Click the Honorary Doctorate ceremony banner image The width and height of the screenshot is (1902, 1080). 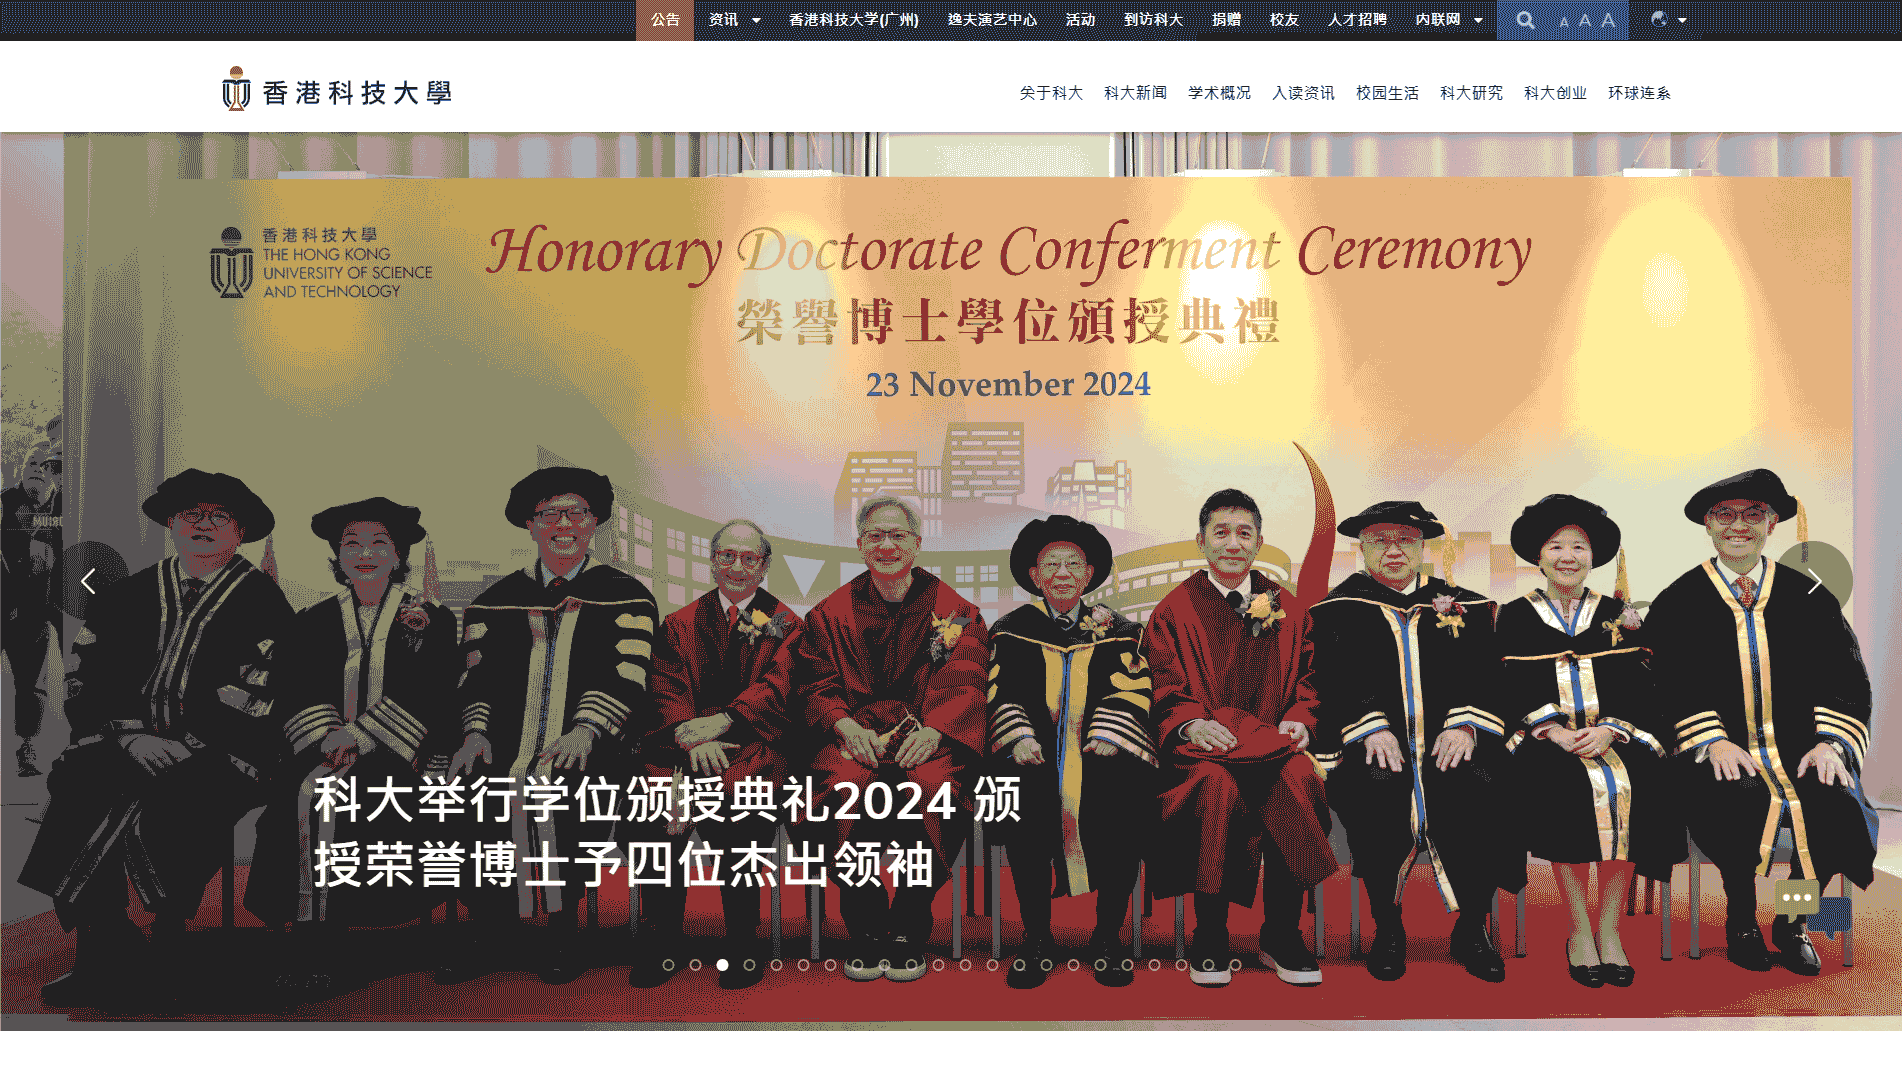coord(951,581)
